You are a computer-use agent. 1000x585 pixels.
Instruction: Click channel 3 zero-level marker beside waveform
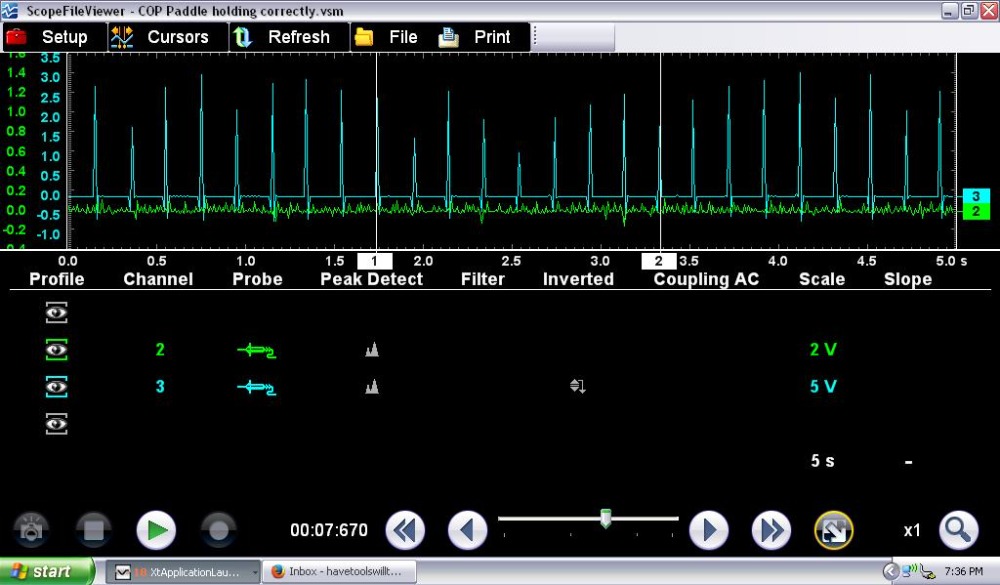click(976, 196)
